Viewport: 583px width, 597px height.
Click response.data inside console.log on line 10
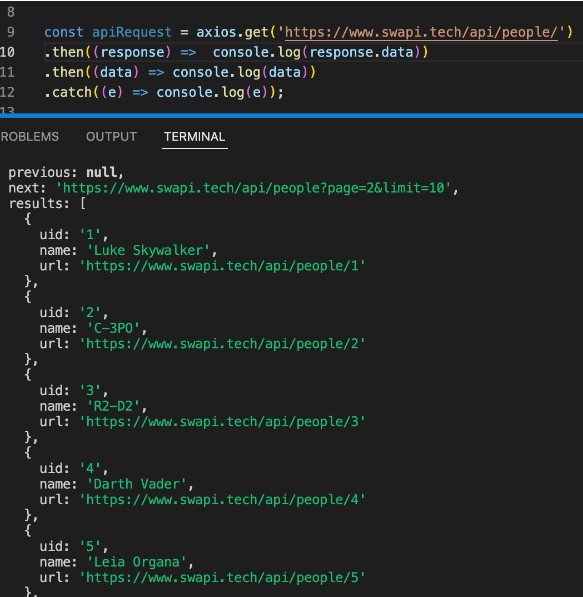pyautogui.click(x=361, y=52)
